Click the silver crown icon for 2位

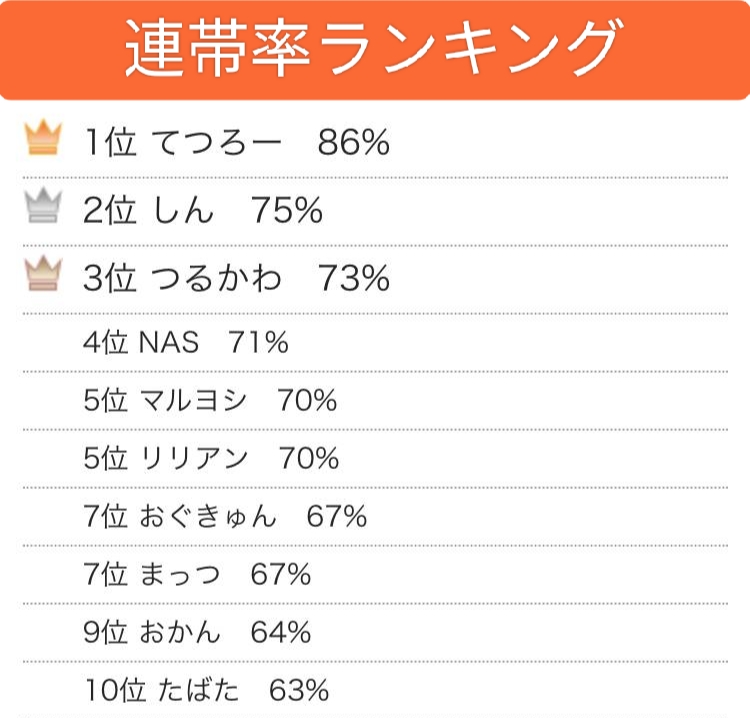42,209
